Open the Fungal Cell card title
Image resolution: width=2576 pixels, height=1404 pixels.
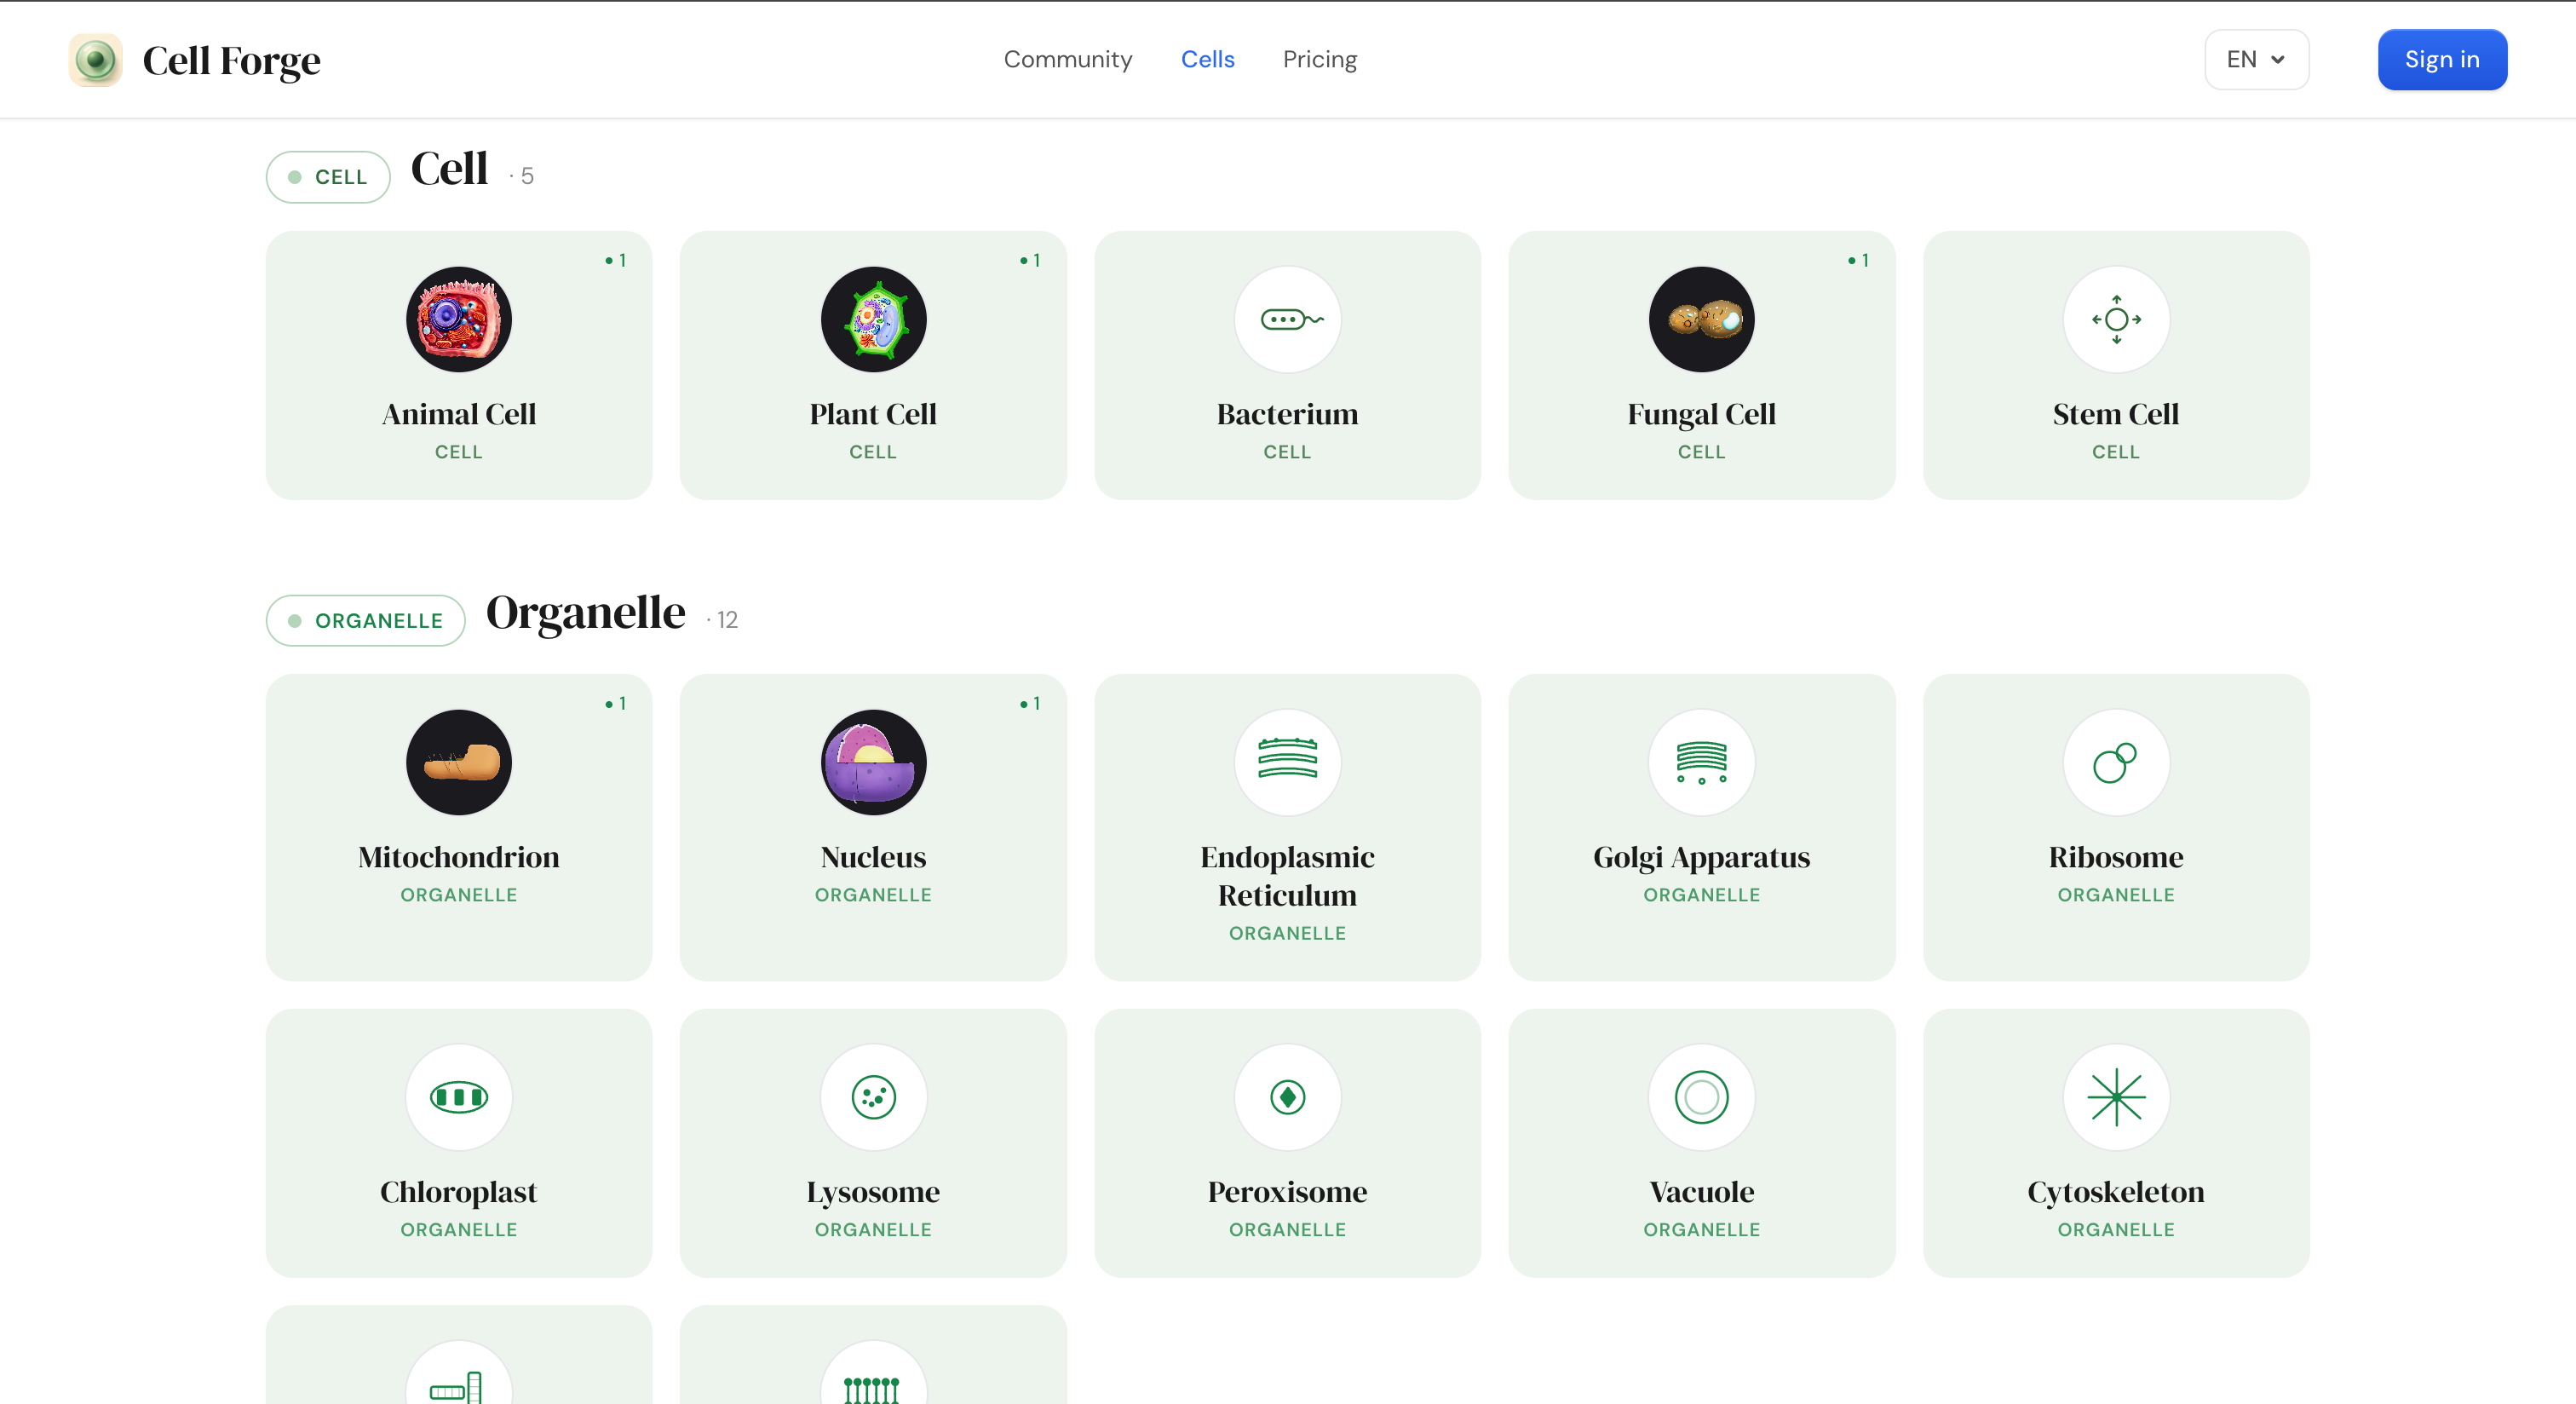1701,414
